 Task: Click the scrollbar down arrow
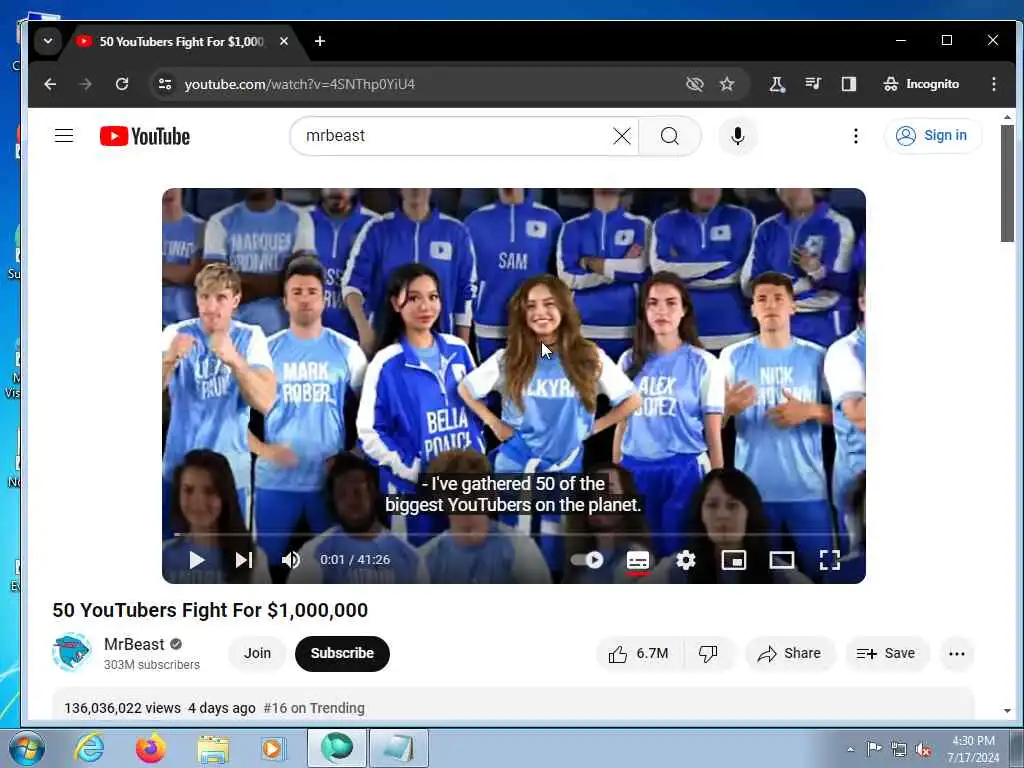click(x=1007, y=711)
